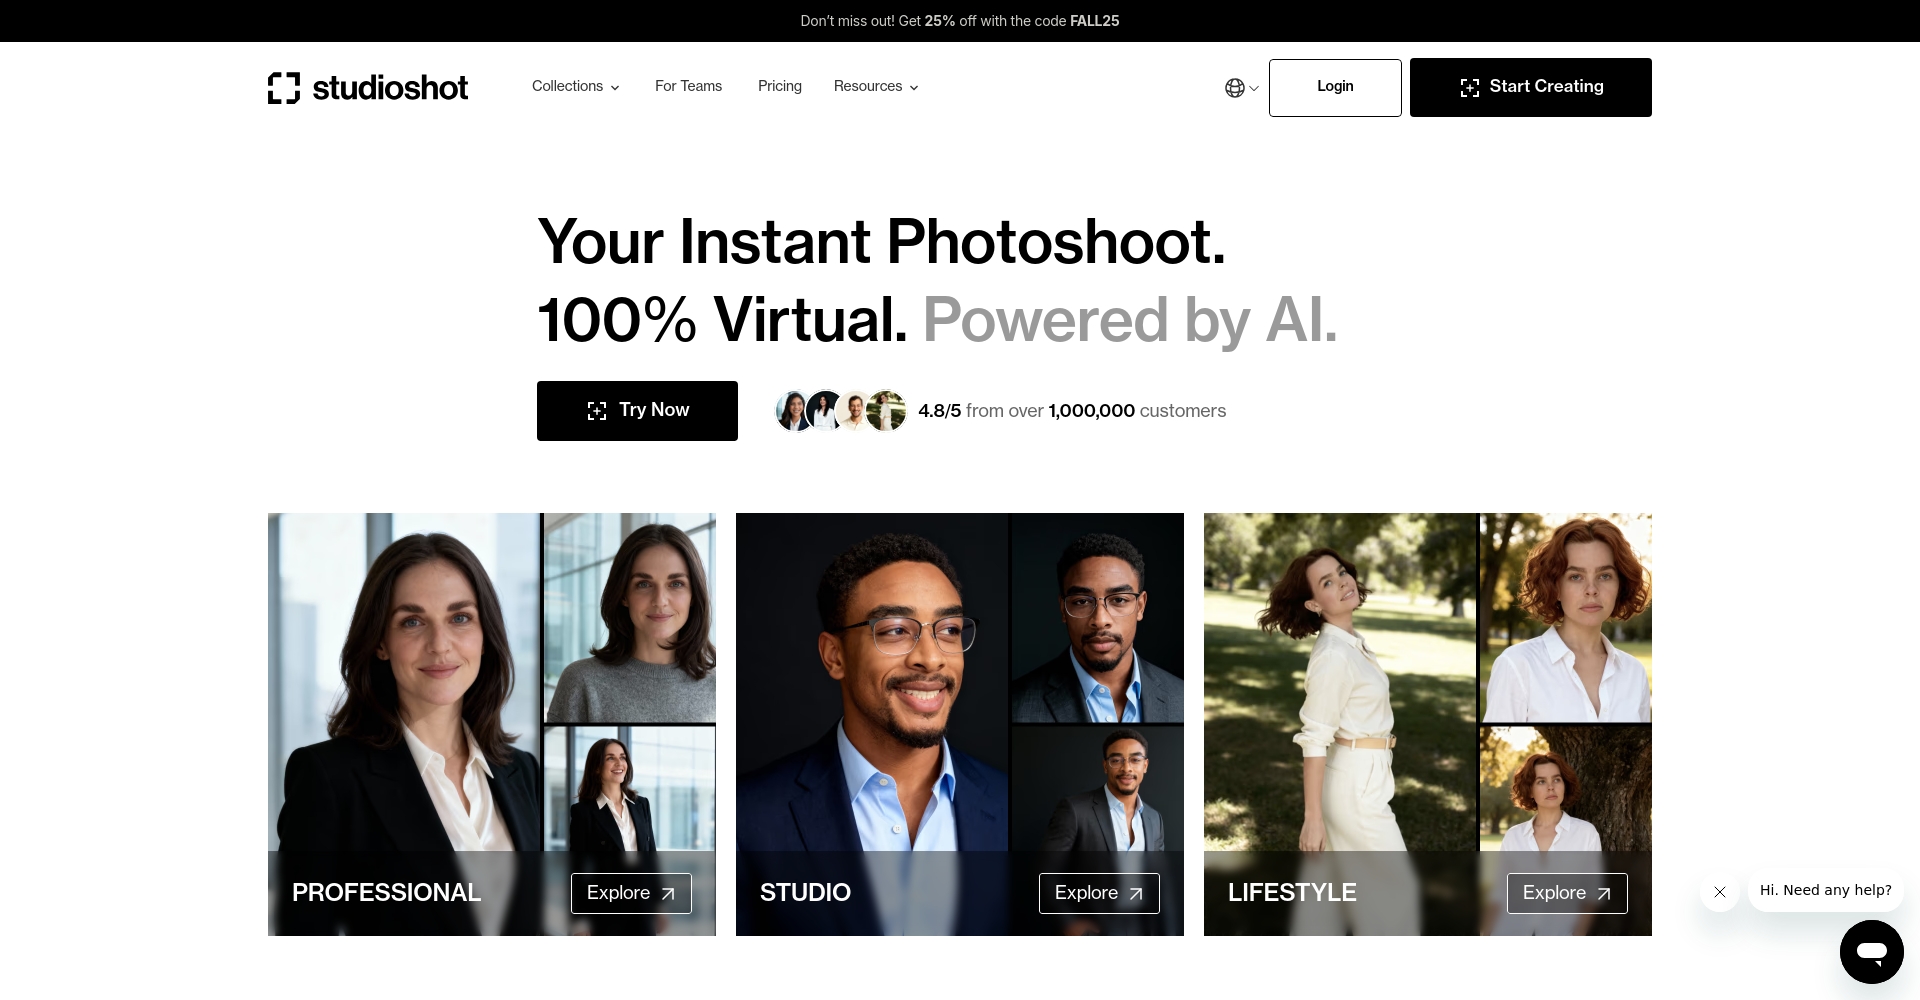
Task: Expand the Collections dropdown menu
Action: coord(575,87)
